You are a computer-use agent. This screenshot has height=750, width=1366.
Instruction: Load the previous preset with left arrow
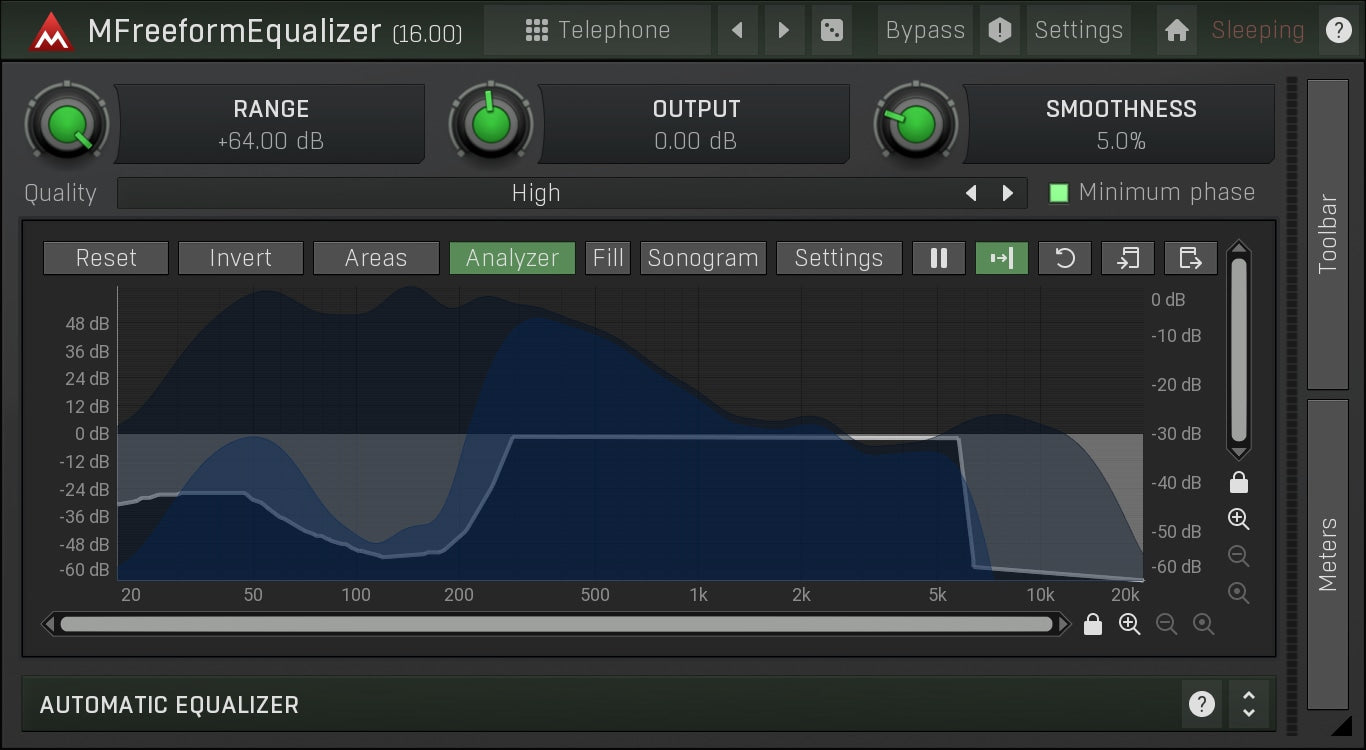click(738, 30)
